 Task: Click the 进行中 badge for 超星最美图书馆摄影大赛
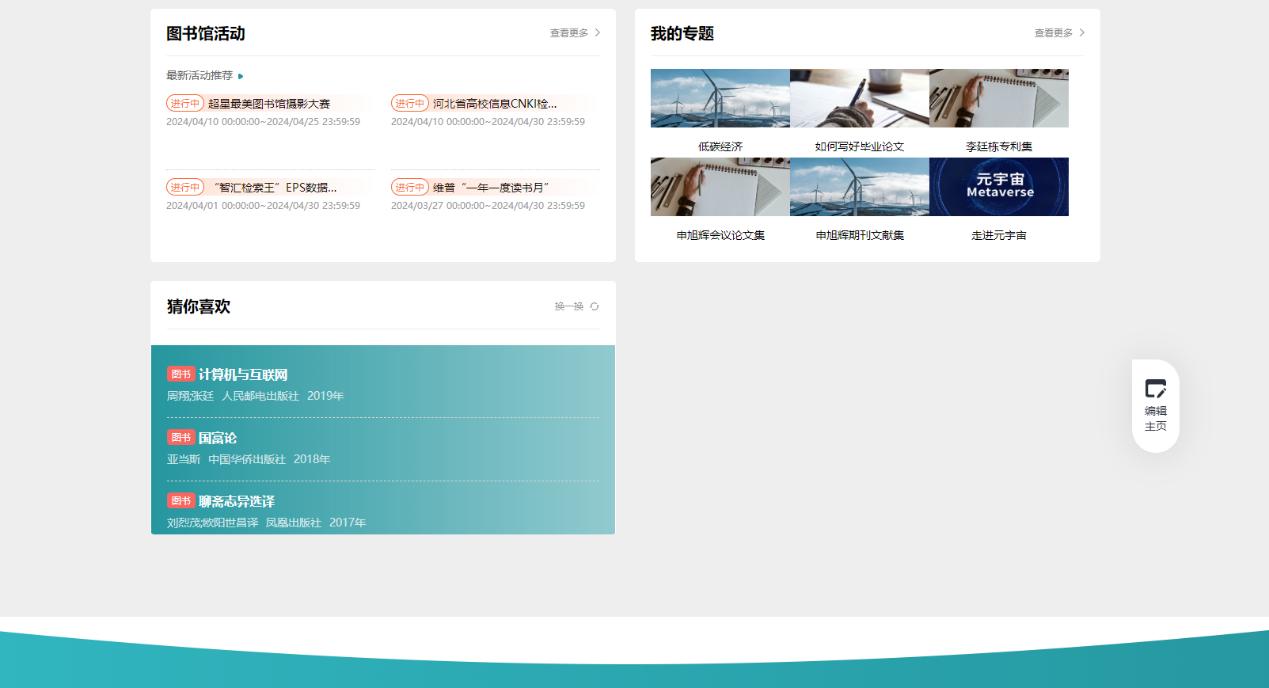point(185,103)
